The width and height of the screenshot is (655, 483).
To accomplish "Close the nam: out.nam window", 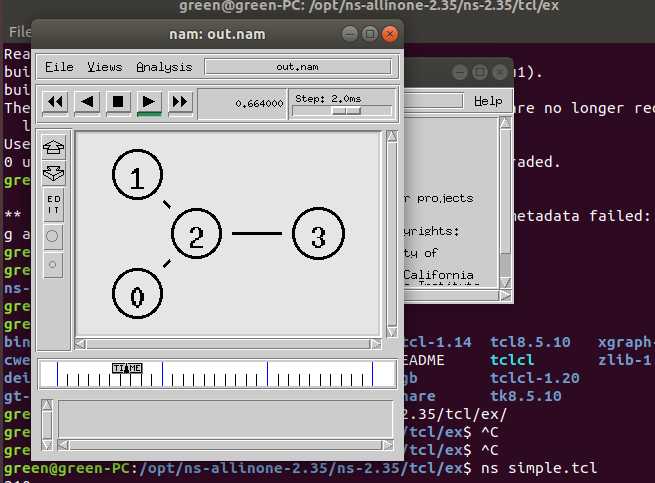I will point(390,34).
